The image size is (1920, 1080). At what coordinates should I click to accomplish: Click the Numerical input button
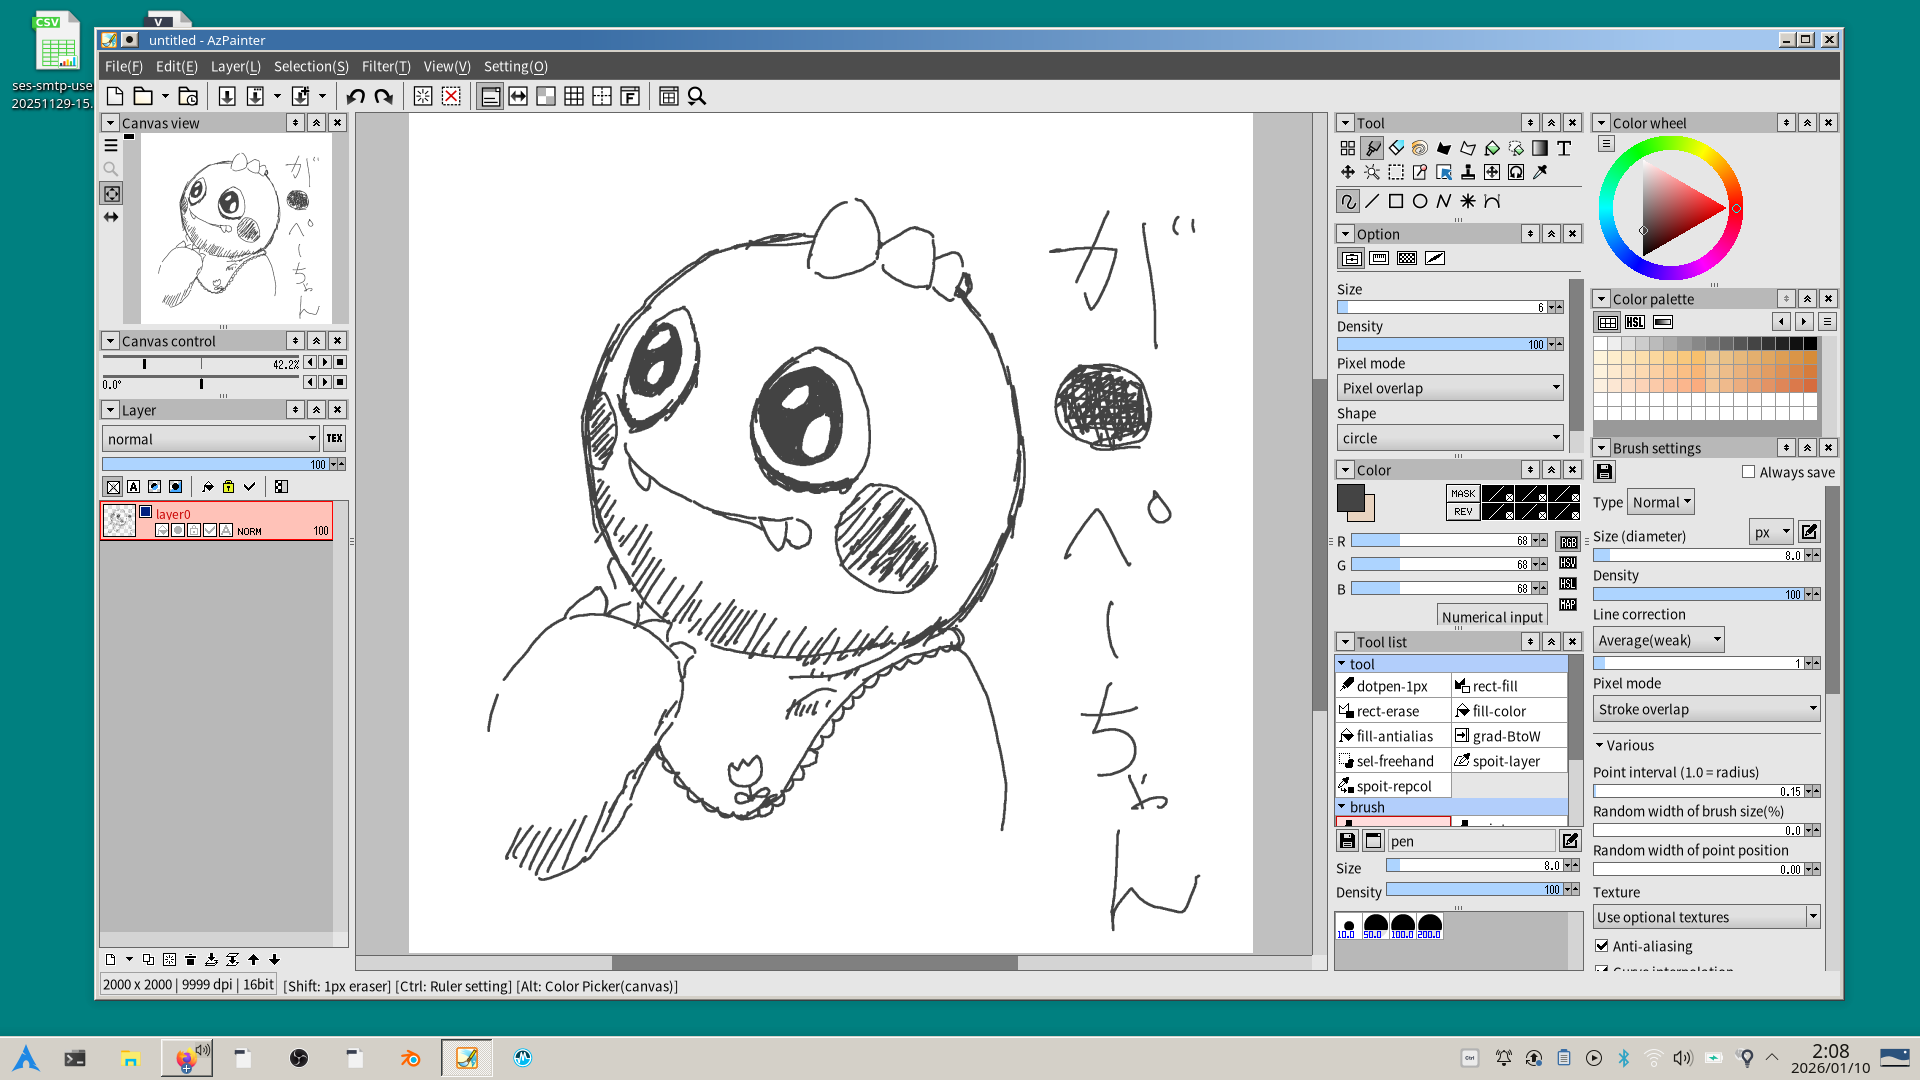(1492, 617)
